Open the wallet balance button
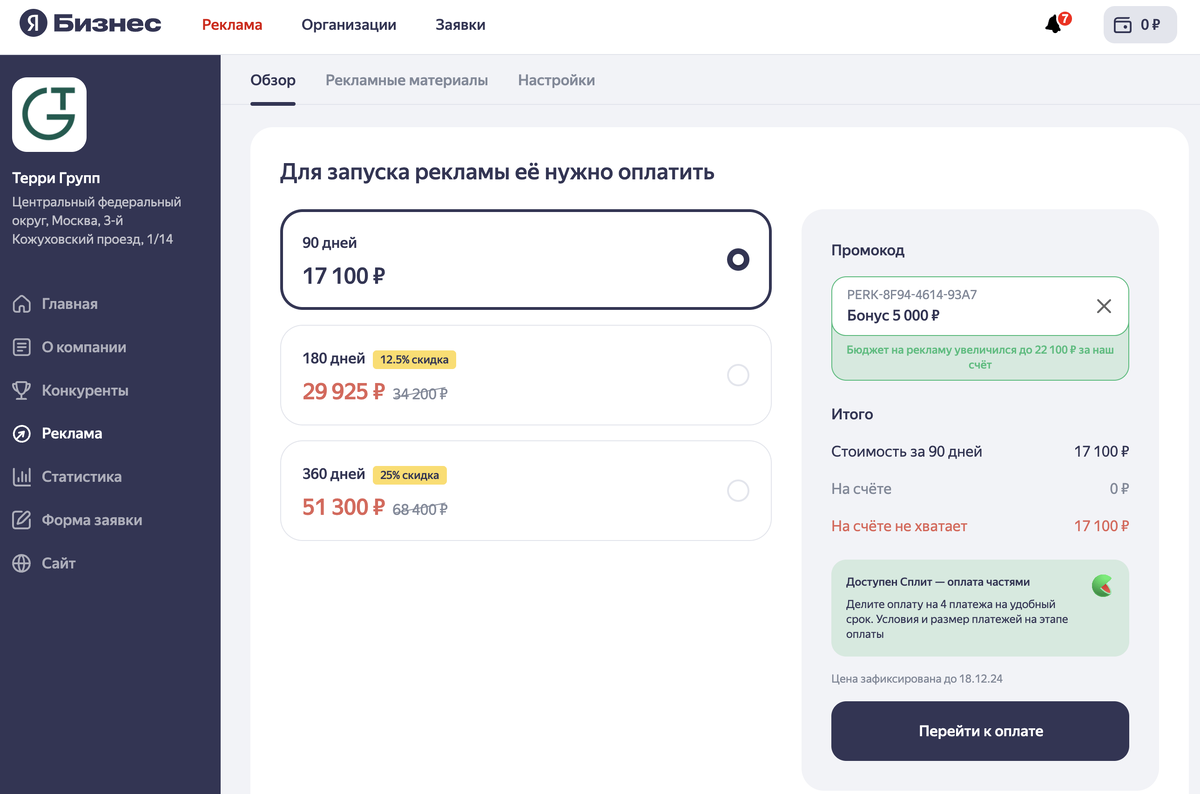The height and width of the screenshot is (794, 1200). 1139,25
